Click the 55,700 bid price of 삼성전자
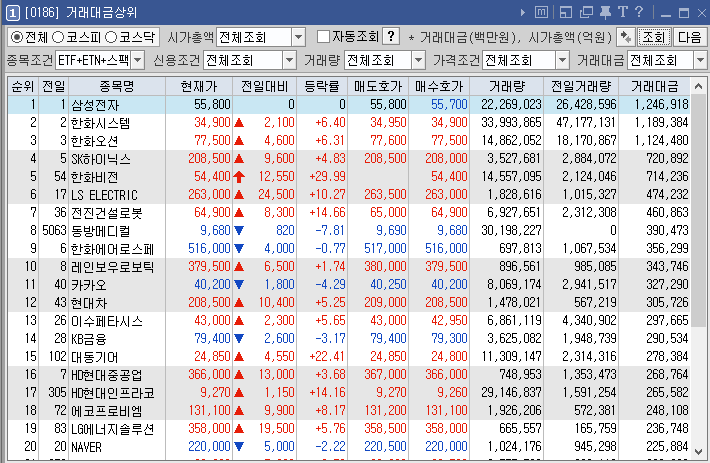 point(449,105)
